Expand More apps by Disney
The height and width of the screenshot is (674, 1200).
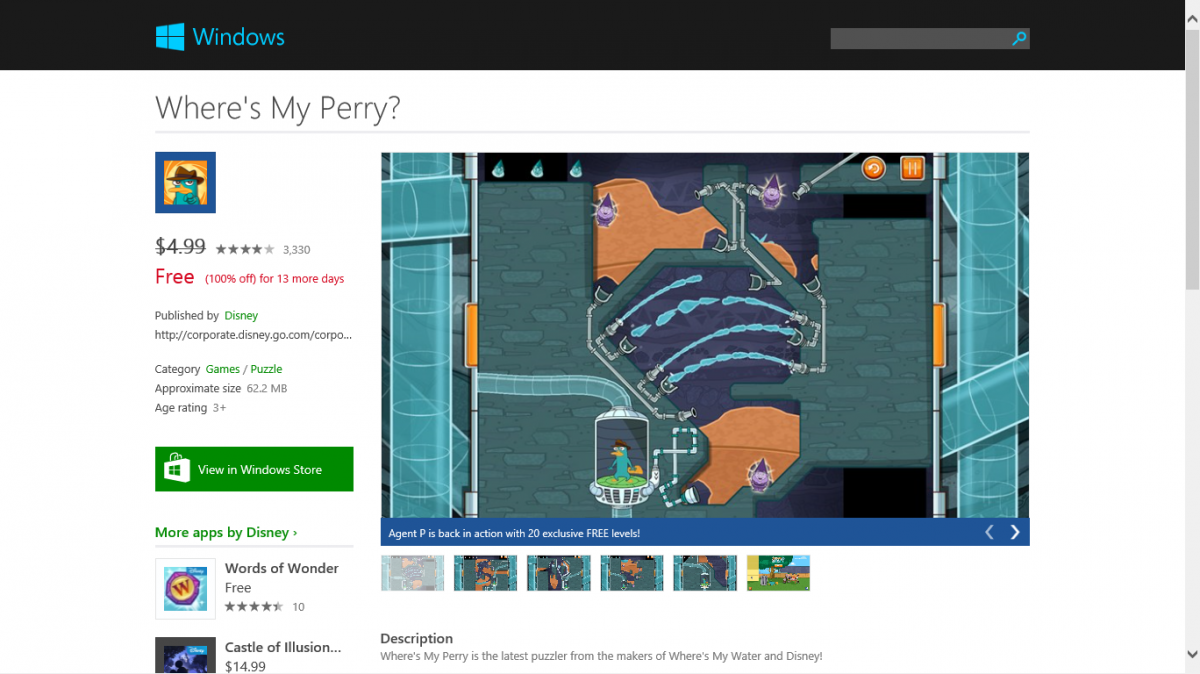pos(226,532)
